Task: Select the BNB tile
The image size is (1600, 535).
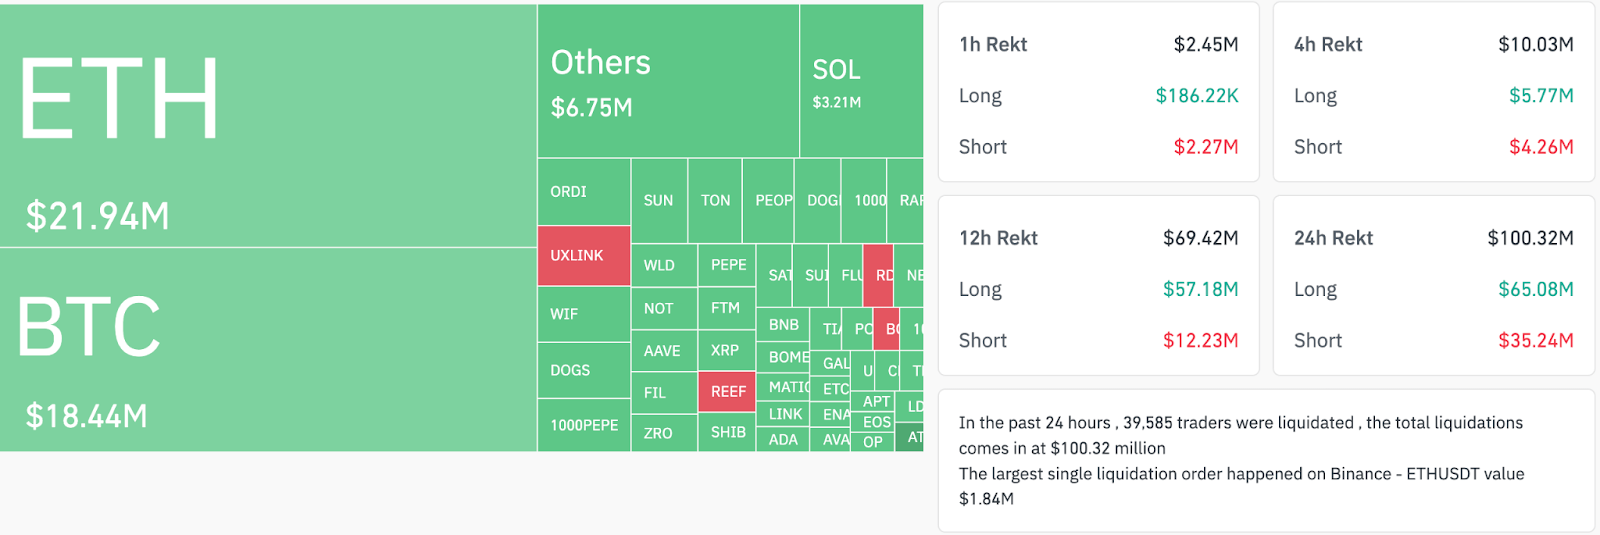Action: (x=784, y=325)
